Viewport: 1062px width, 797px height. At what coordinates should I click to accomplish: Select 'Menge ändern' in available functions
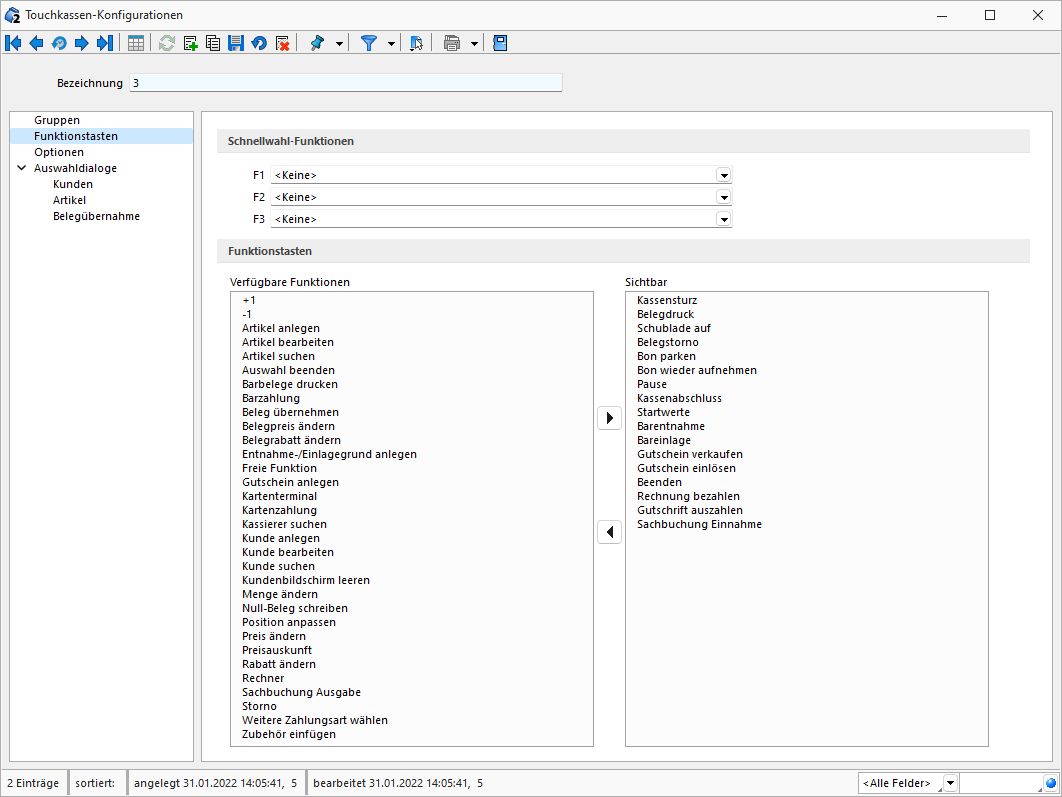pyautogui.click(x=280, y=595)
